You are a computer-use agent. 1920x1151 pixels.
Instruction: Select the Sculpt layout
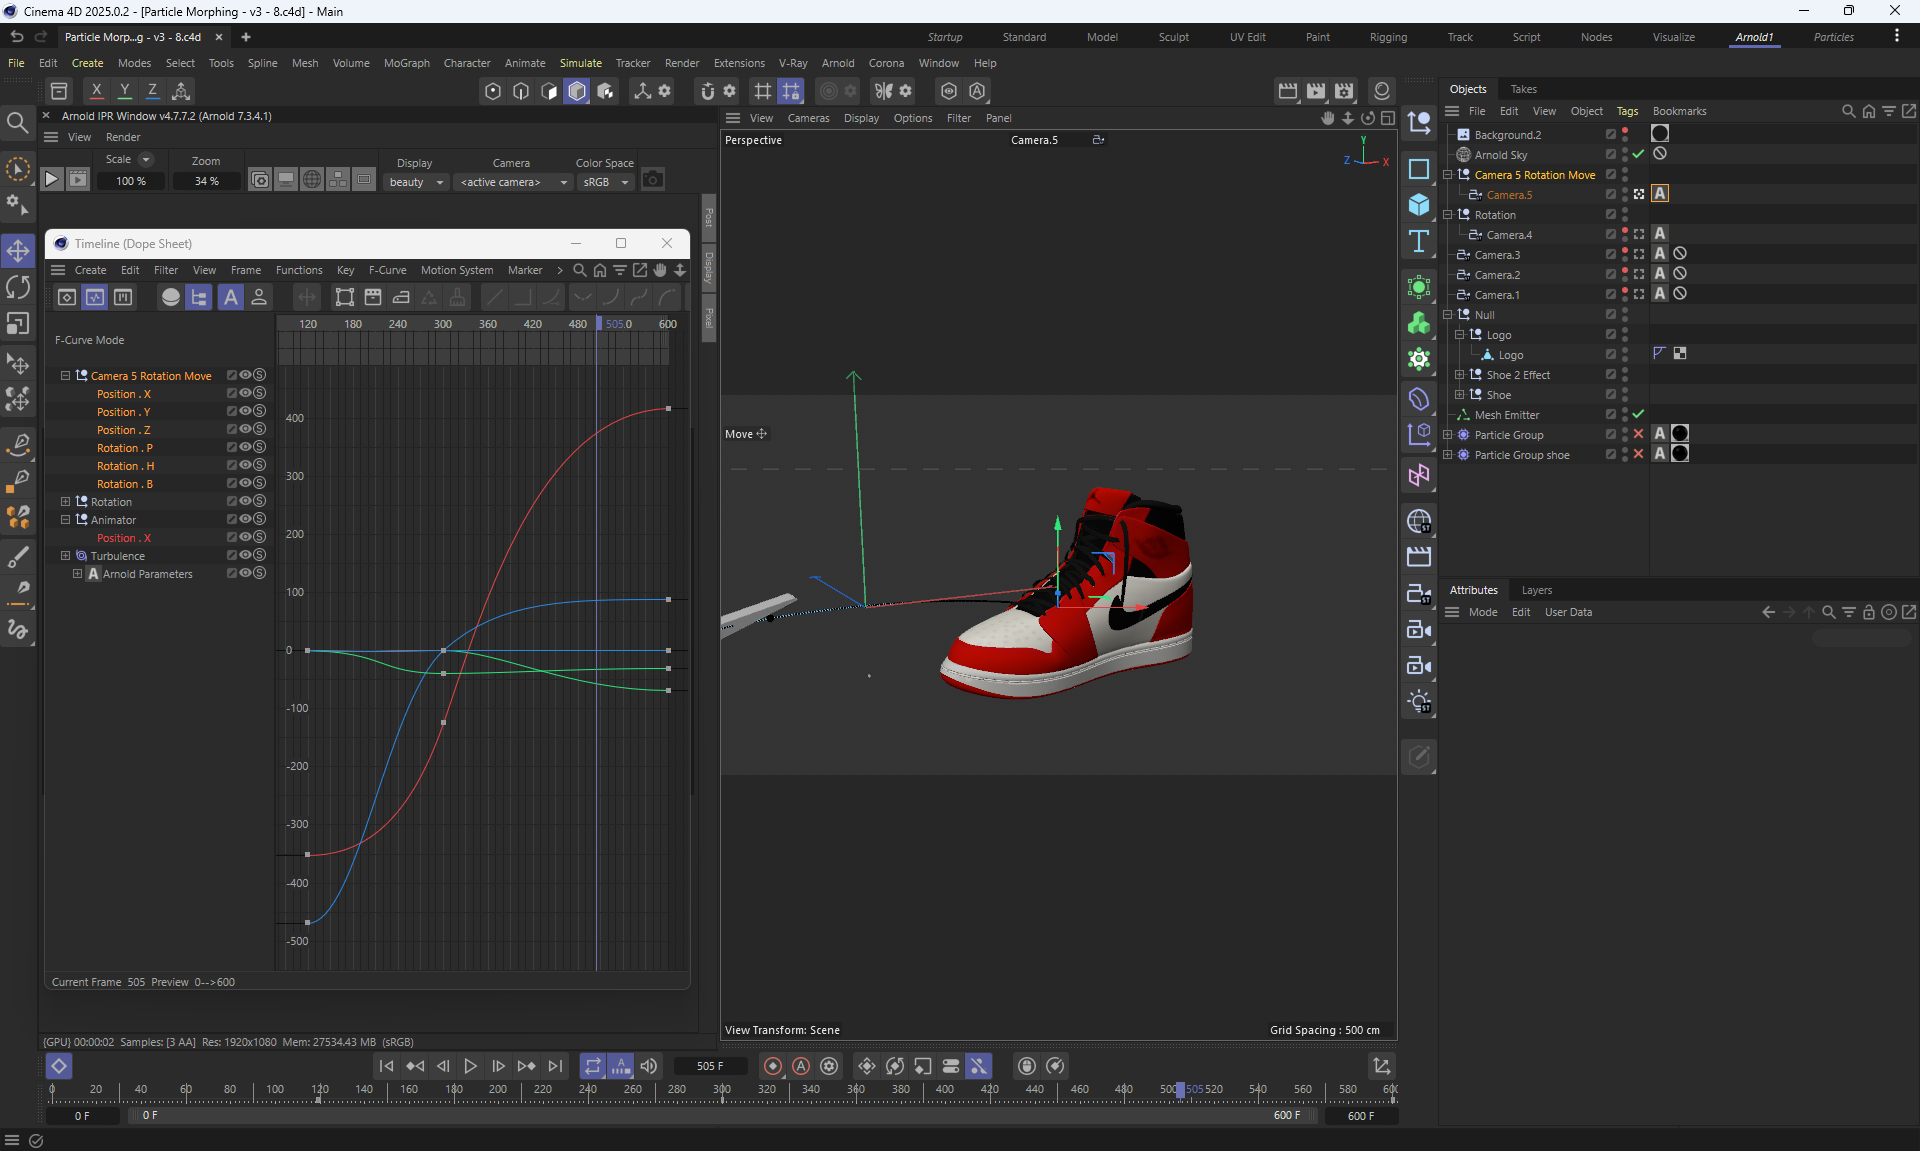[x=1173, y=37]
